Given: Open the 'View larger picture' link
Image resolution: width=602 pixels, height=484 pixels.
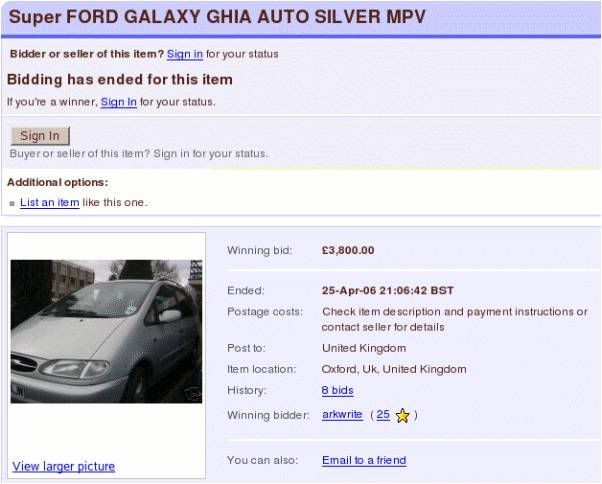Looking at the screenshot, I should pyautogui.click(x=63, y=466).
